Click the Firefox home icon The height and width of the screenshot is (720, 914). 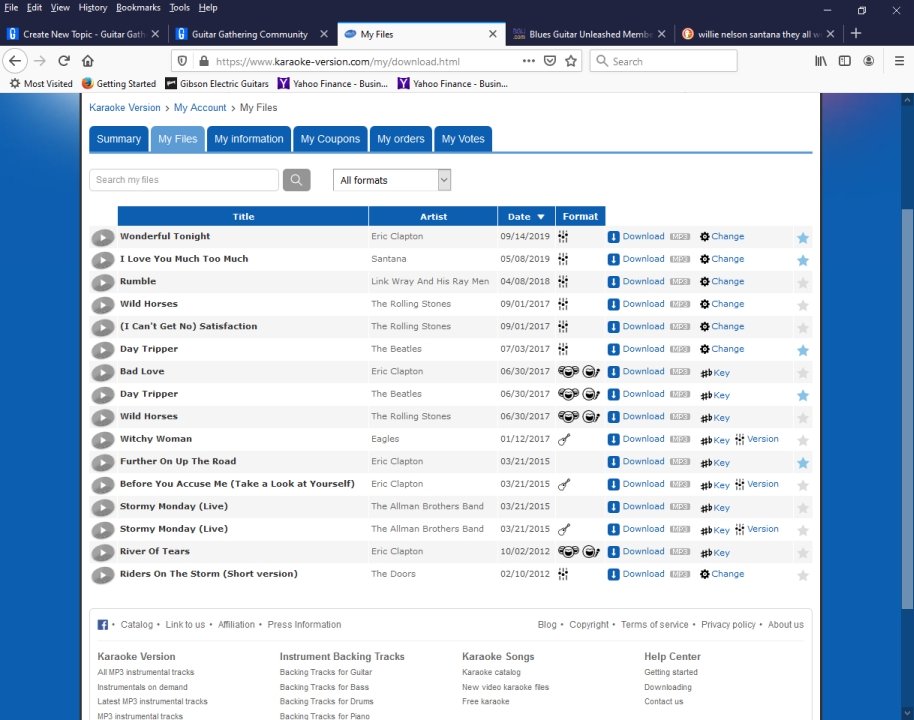pos(87,61)
